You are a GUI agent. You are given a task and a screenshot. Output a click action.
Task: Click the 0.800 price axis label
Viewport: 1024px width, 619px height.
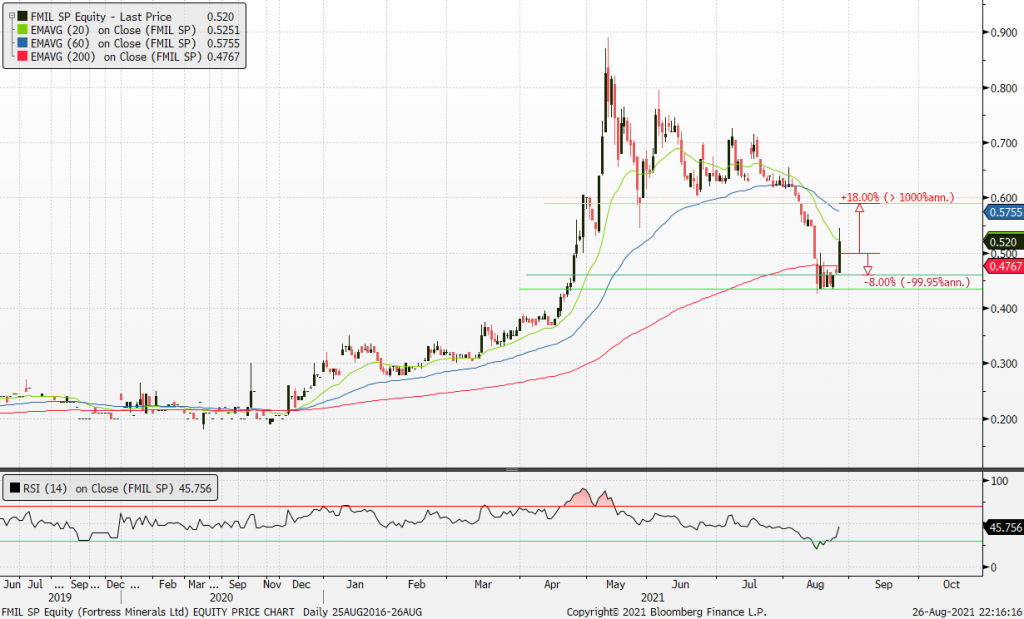(1004, 88)
